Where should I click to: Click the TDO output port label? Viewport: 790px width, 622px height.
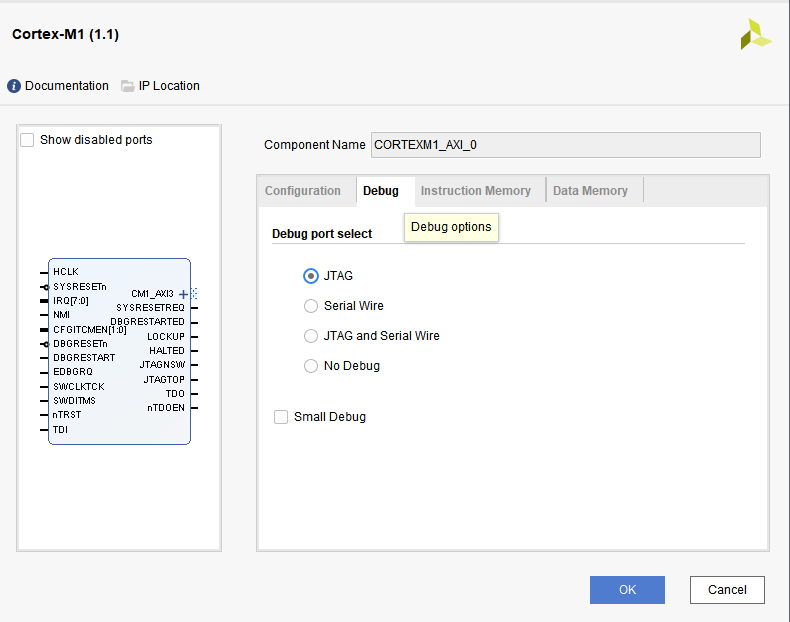175,394
